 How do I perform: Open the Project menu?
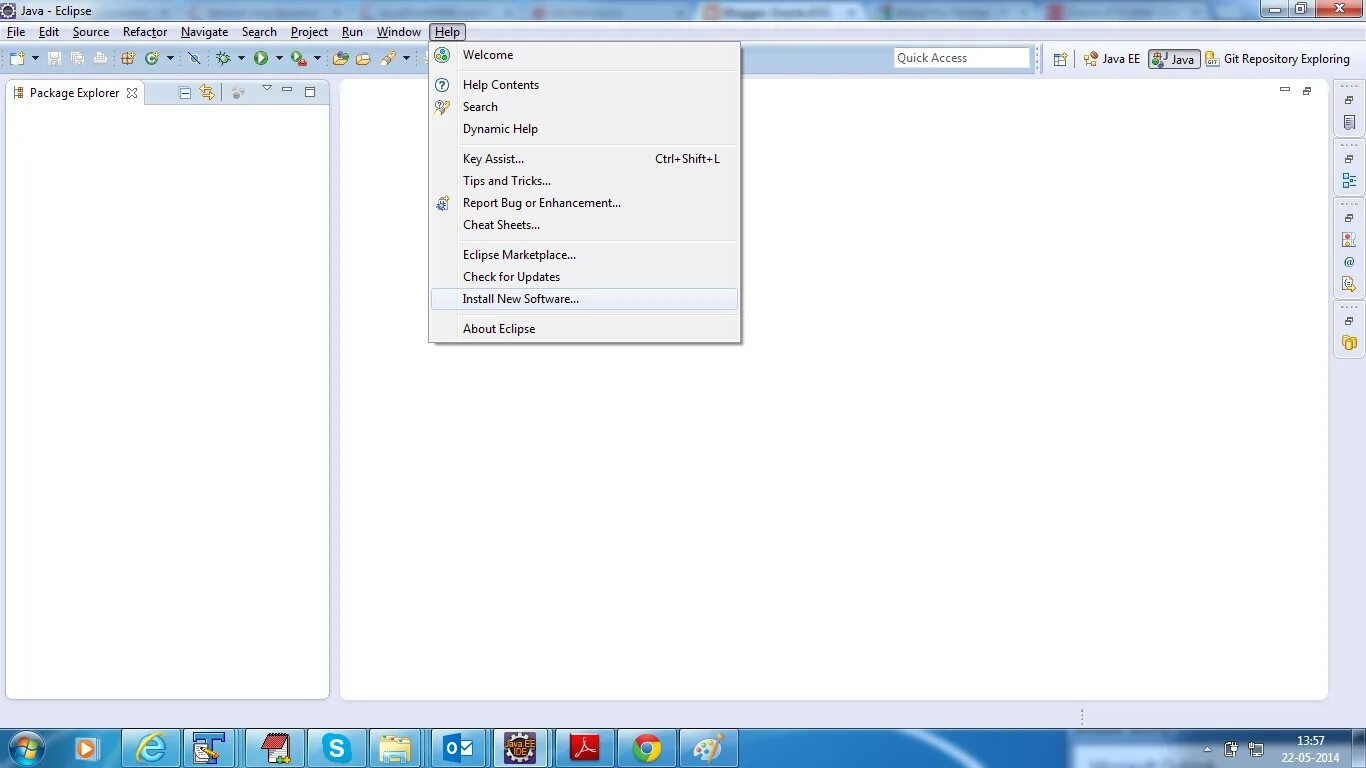(309, 32)
